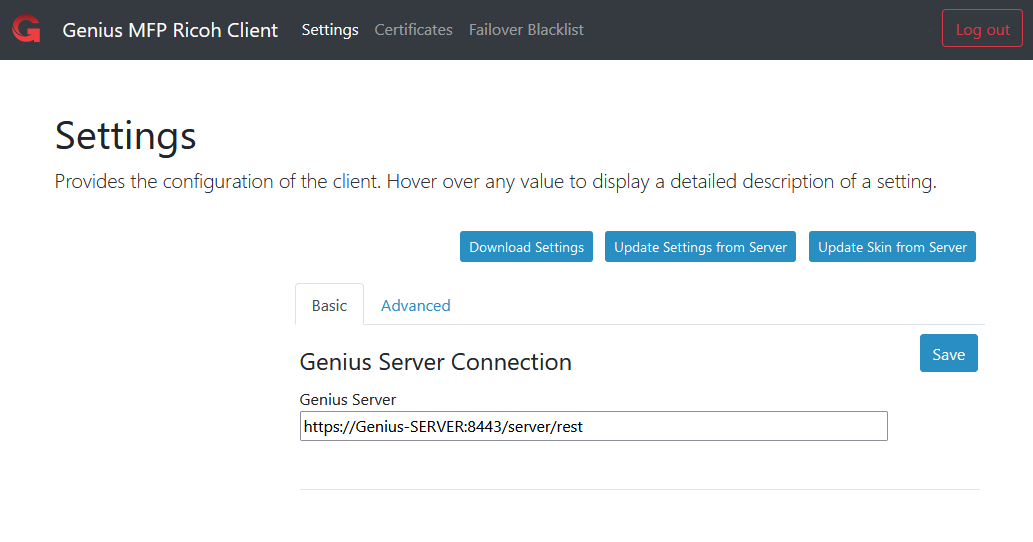Focus the Genius Server URL field
This screenshot has height=542, width=1033.
pos(594,426)
